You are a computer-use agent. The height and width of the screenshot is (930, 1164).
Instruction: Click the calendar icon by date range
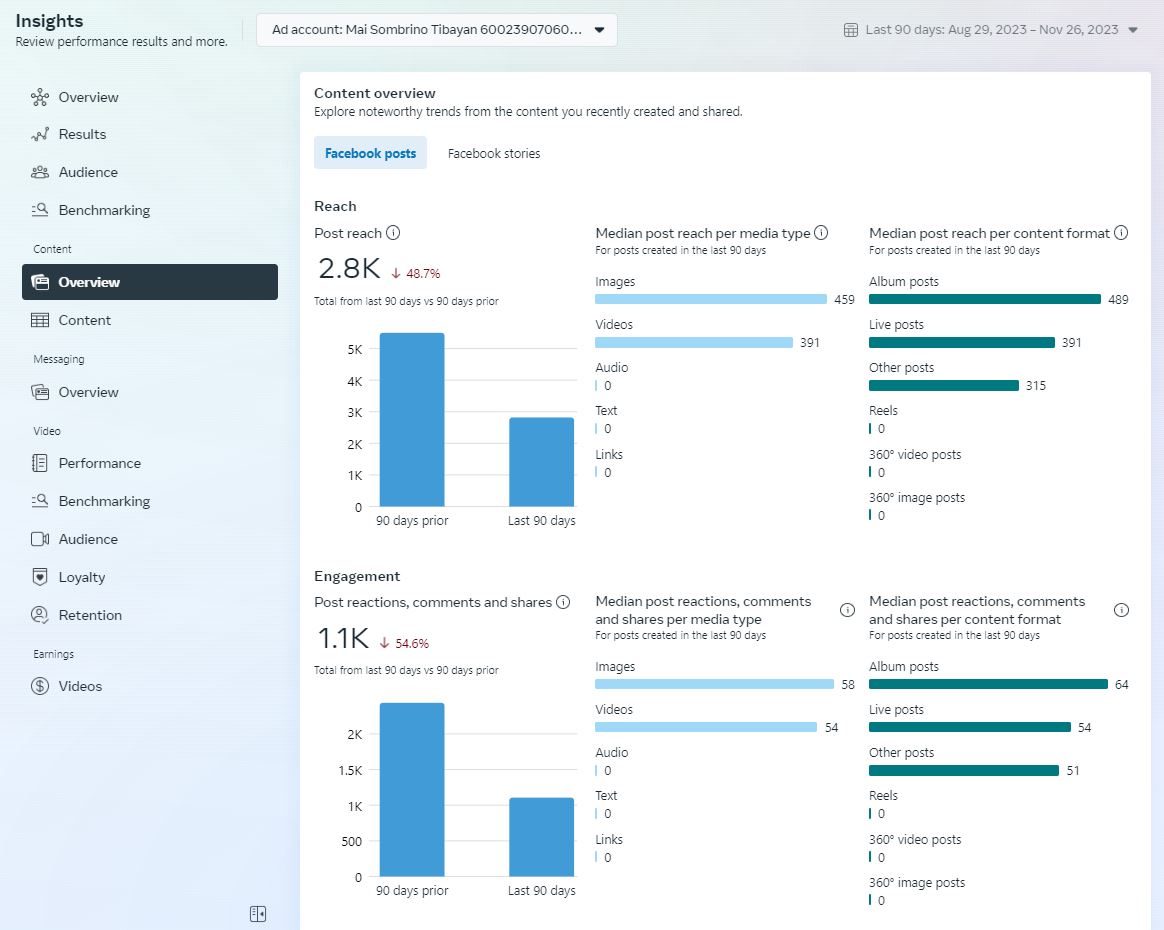click(x=851, y=30)
